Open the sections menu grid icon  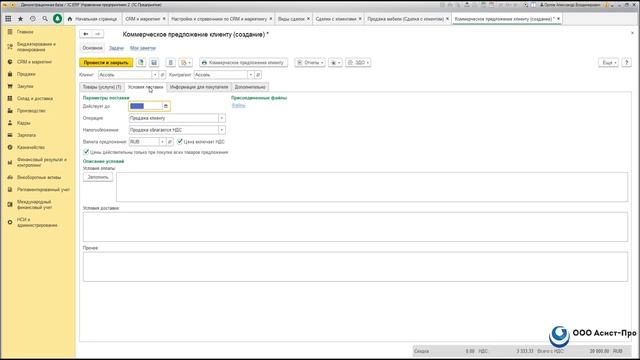click(x=8, y=19)
